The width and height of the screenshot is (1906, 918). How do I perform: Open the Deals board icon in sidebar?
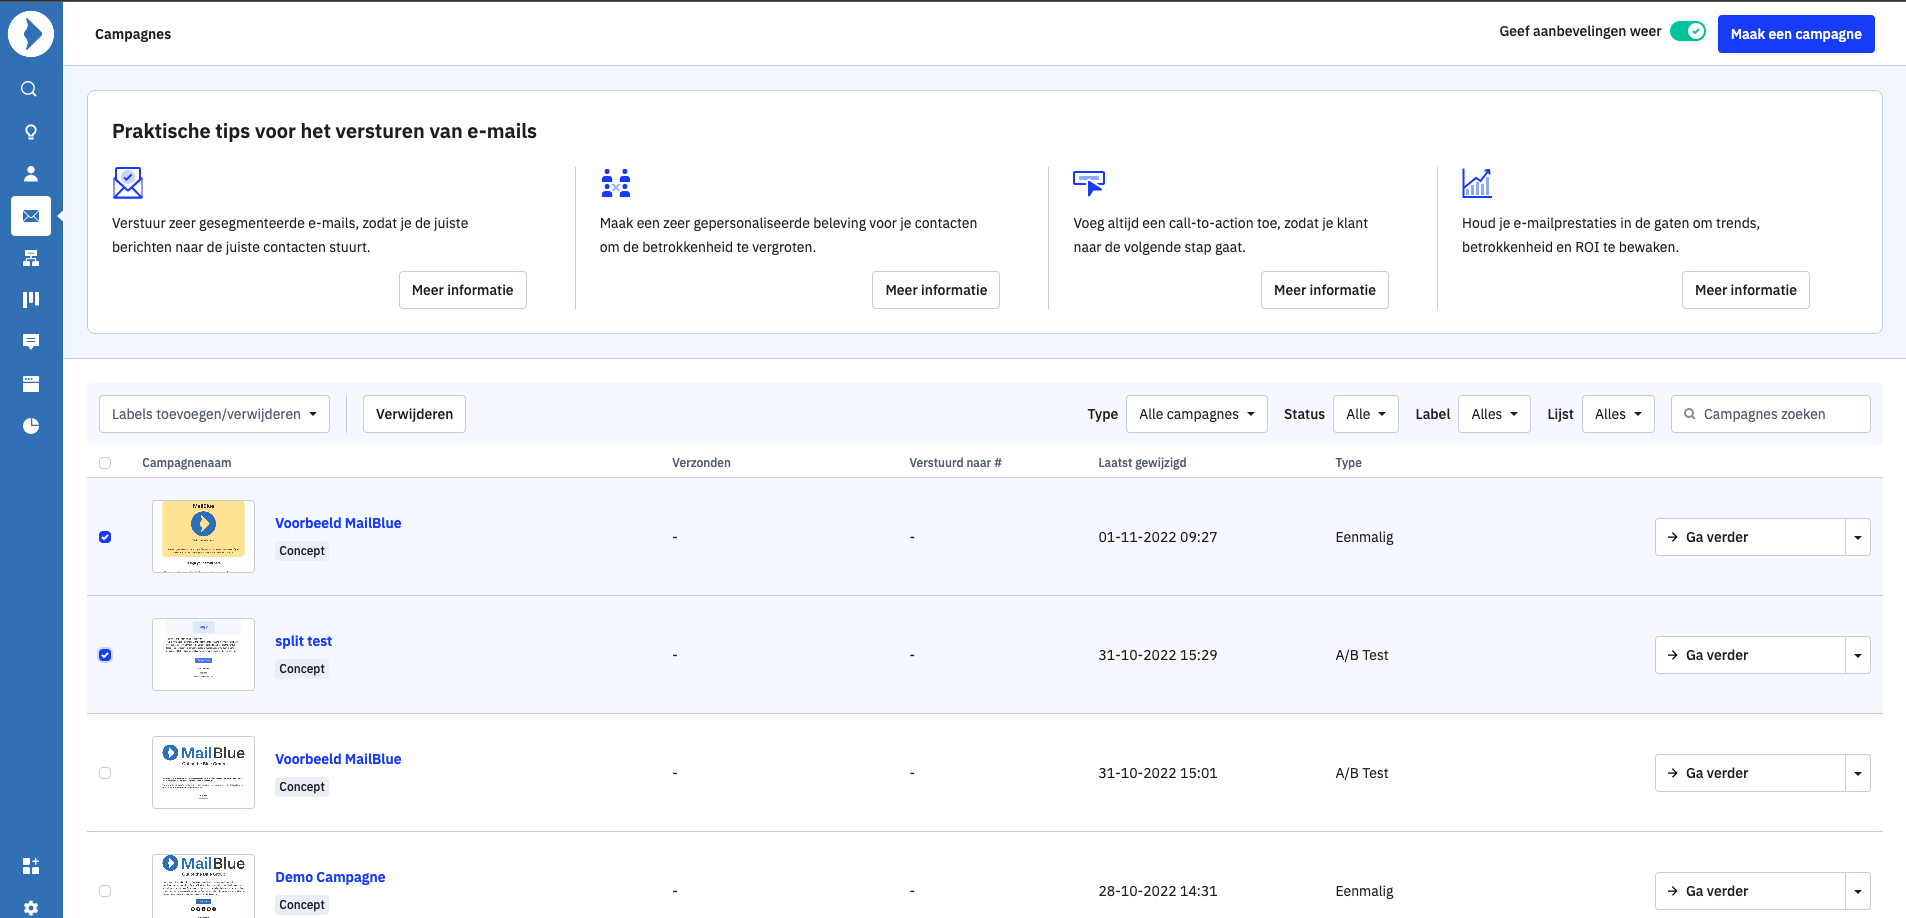[31, 299]
